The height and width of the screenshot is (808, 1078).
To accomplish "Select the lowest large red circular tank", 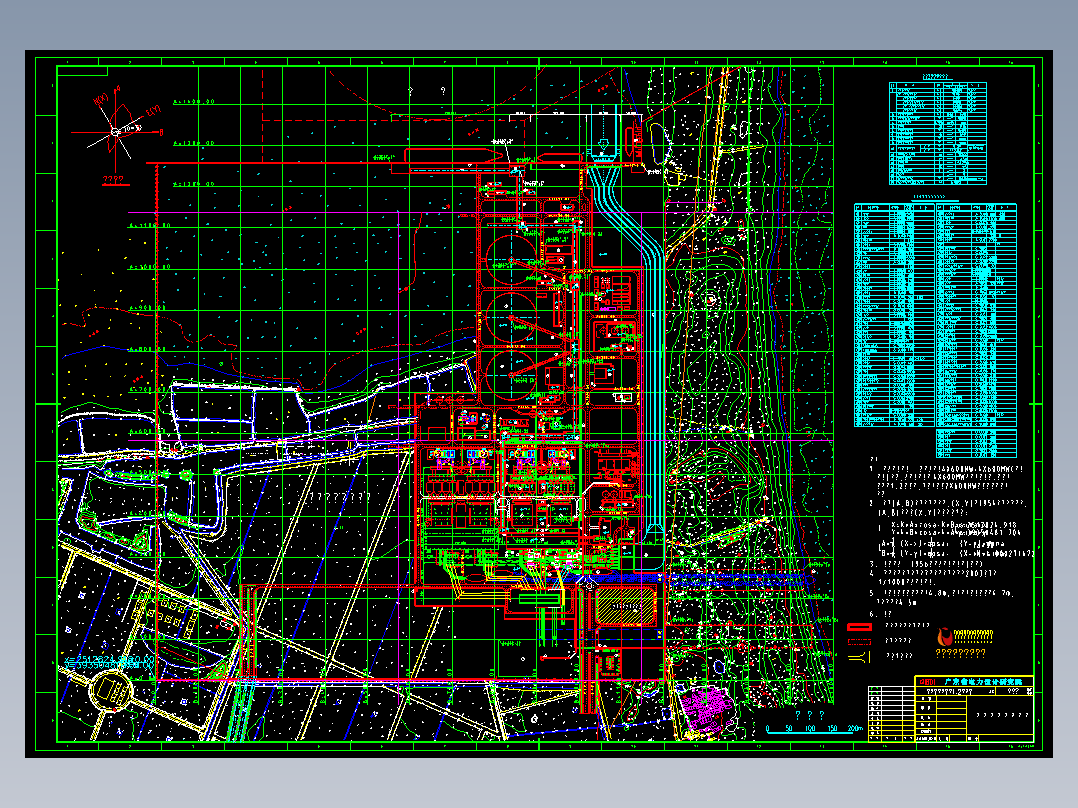I will click(x=511, y=375).
